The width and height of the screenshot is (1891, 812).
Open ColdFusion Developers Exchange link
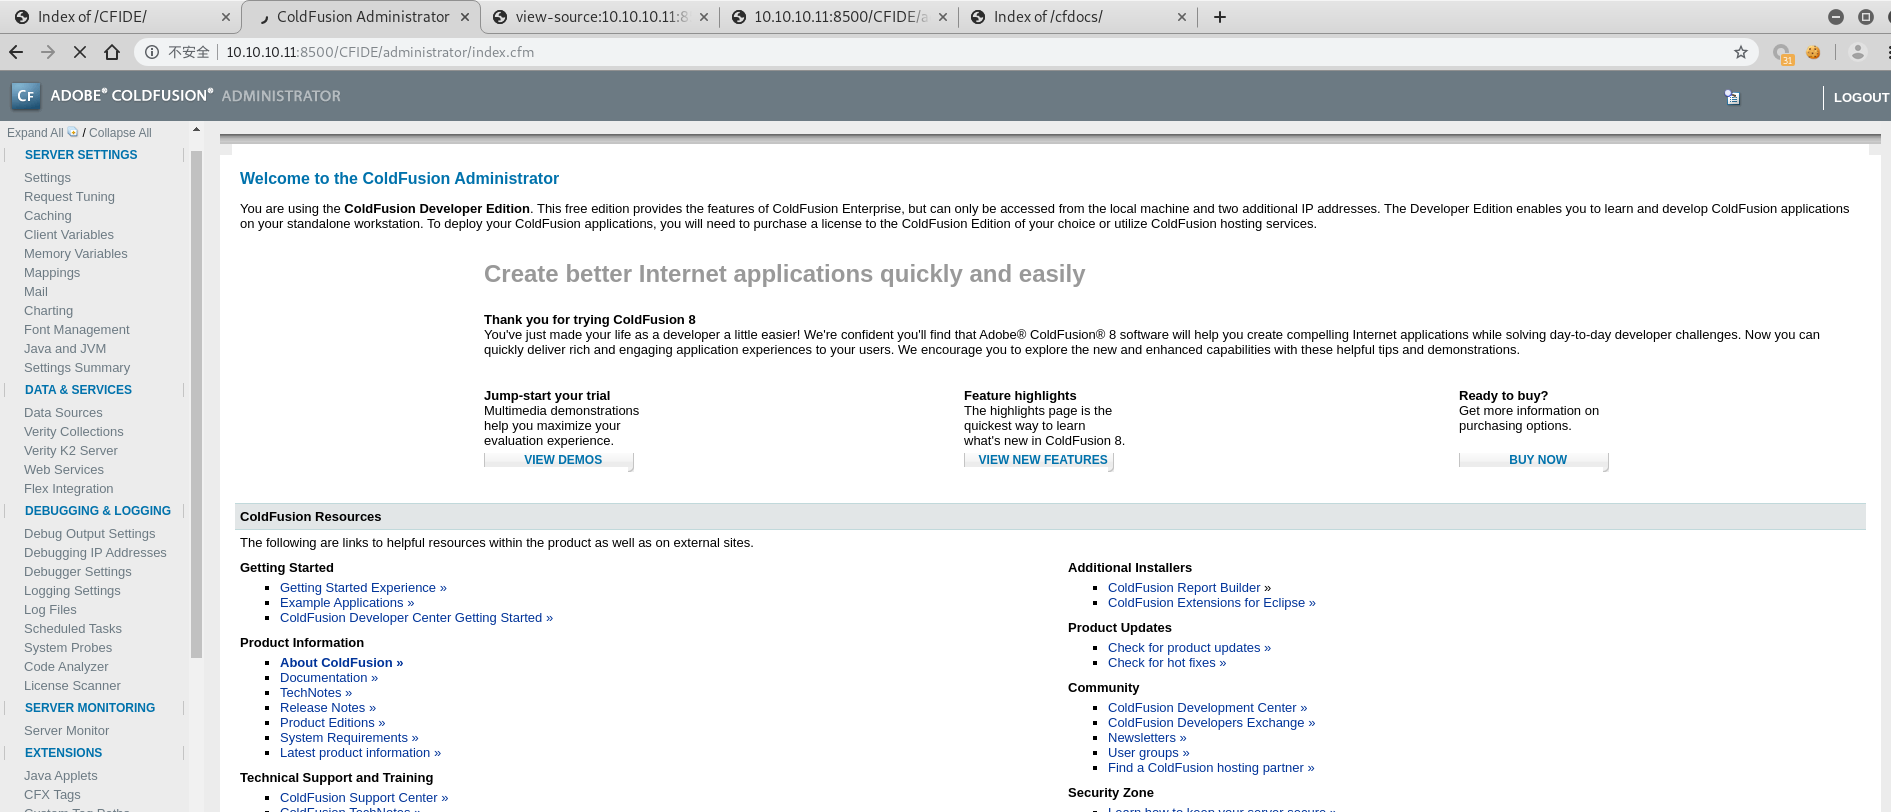click(1211, 723)
